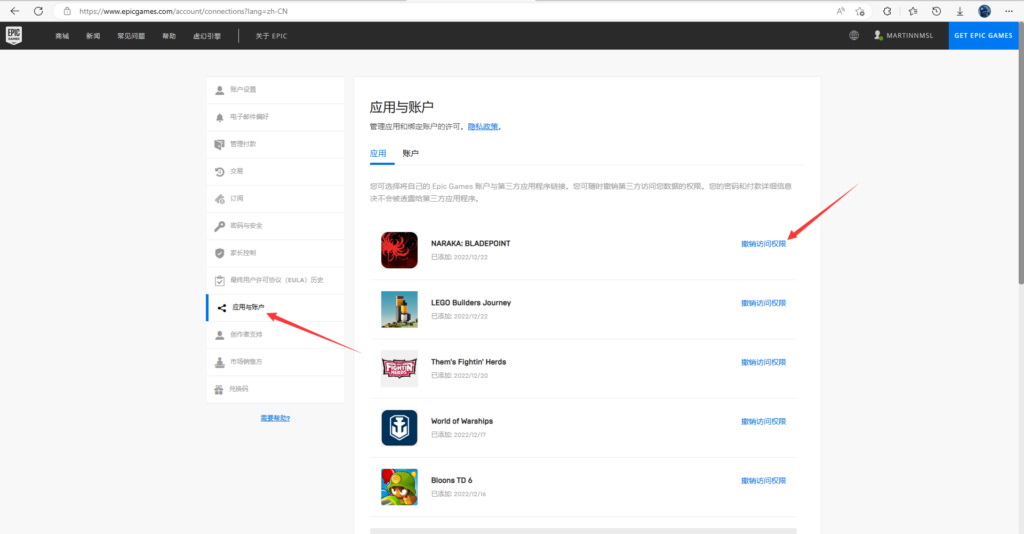
Task: Reload the current page
Action: 39,11
